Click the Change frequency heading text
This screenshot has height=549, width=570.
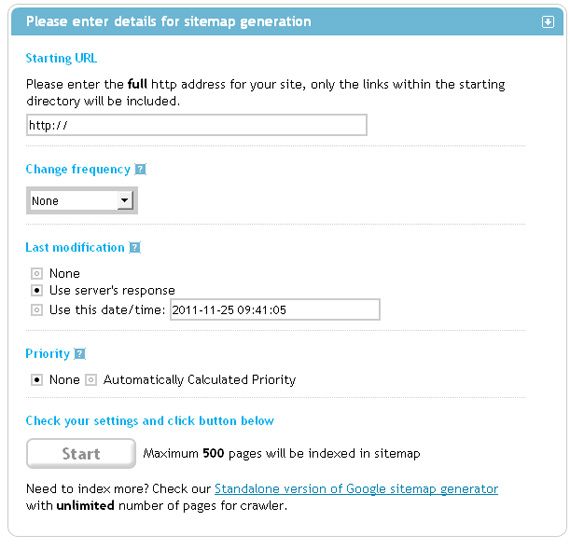(78, 169)
